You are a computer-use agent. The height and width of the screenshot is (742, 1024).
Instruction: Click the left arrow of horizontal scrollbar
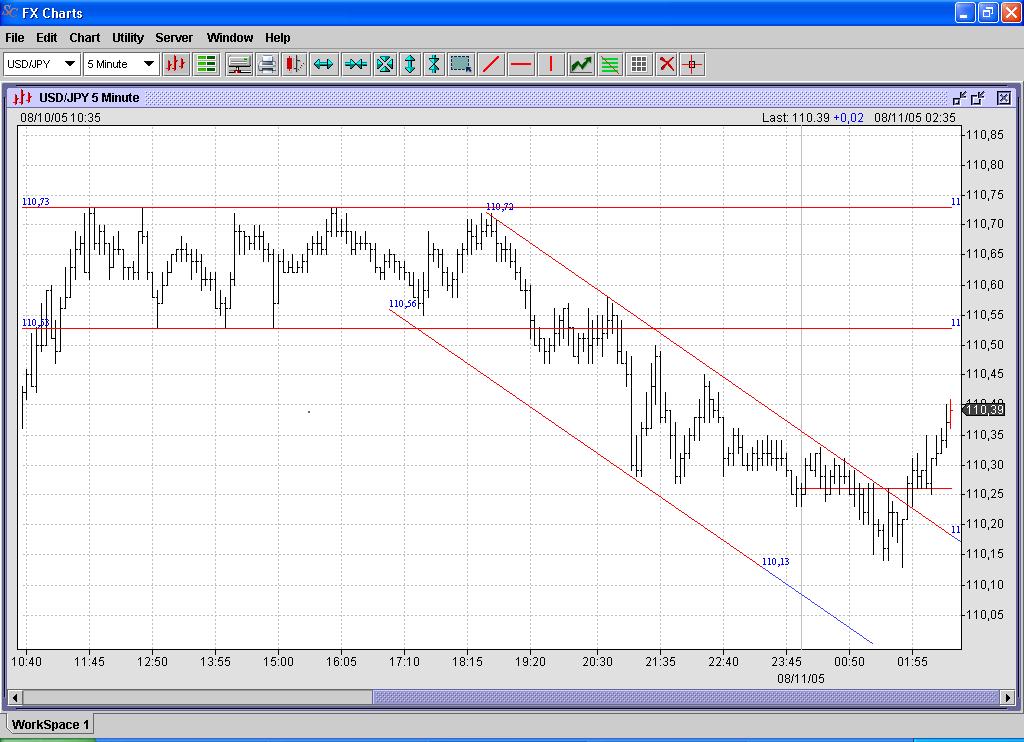point(14,698)
